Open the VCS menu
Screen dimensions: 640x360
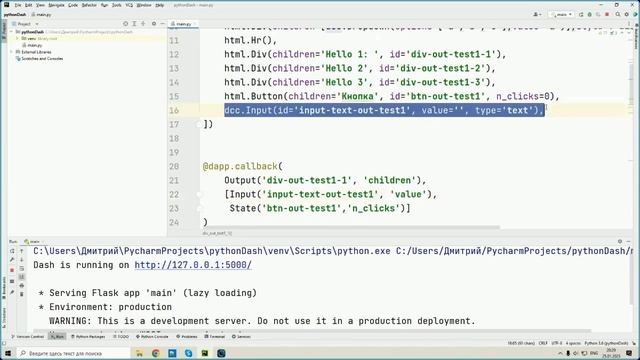129,5
